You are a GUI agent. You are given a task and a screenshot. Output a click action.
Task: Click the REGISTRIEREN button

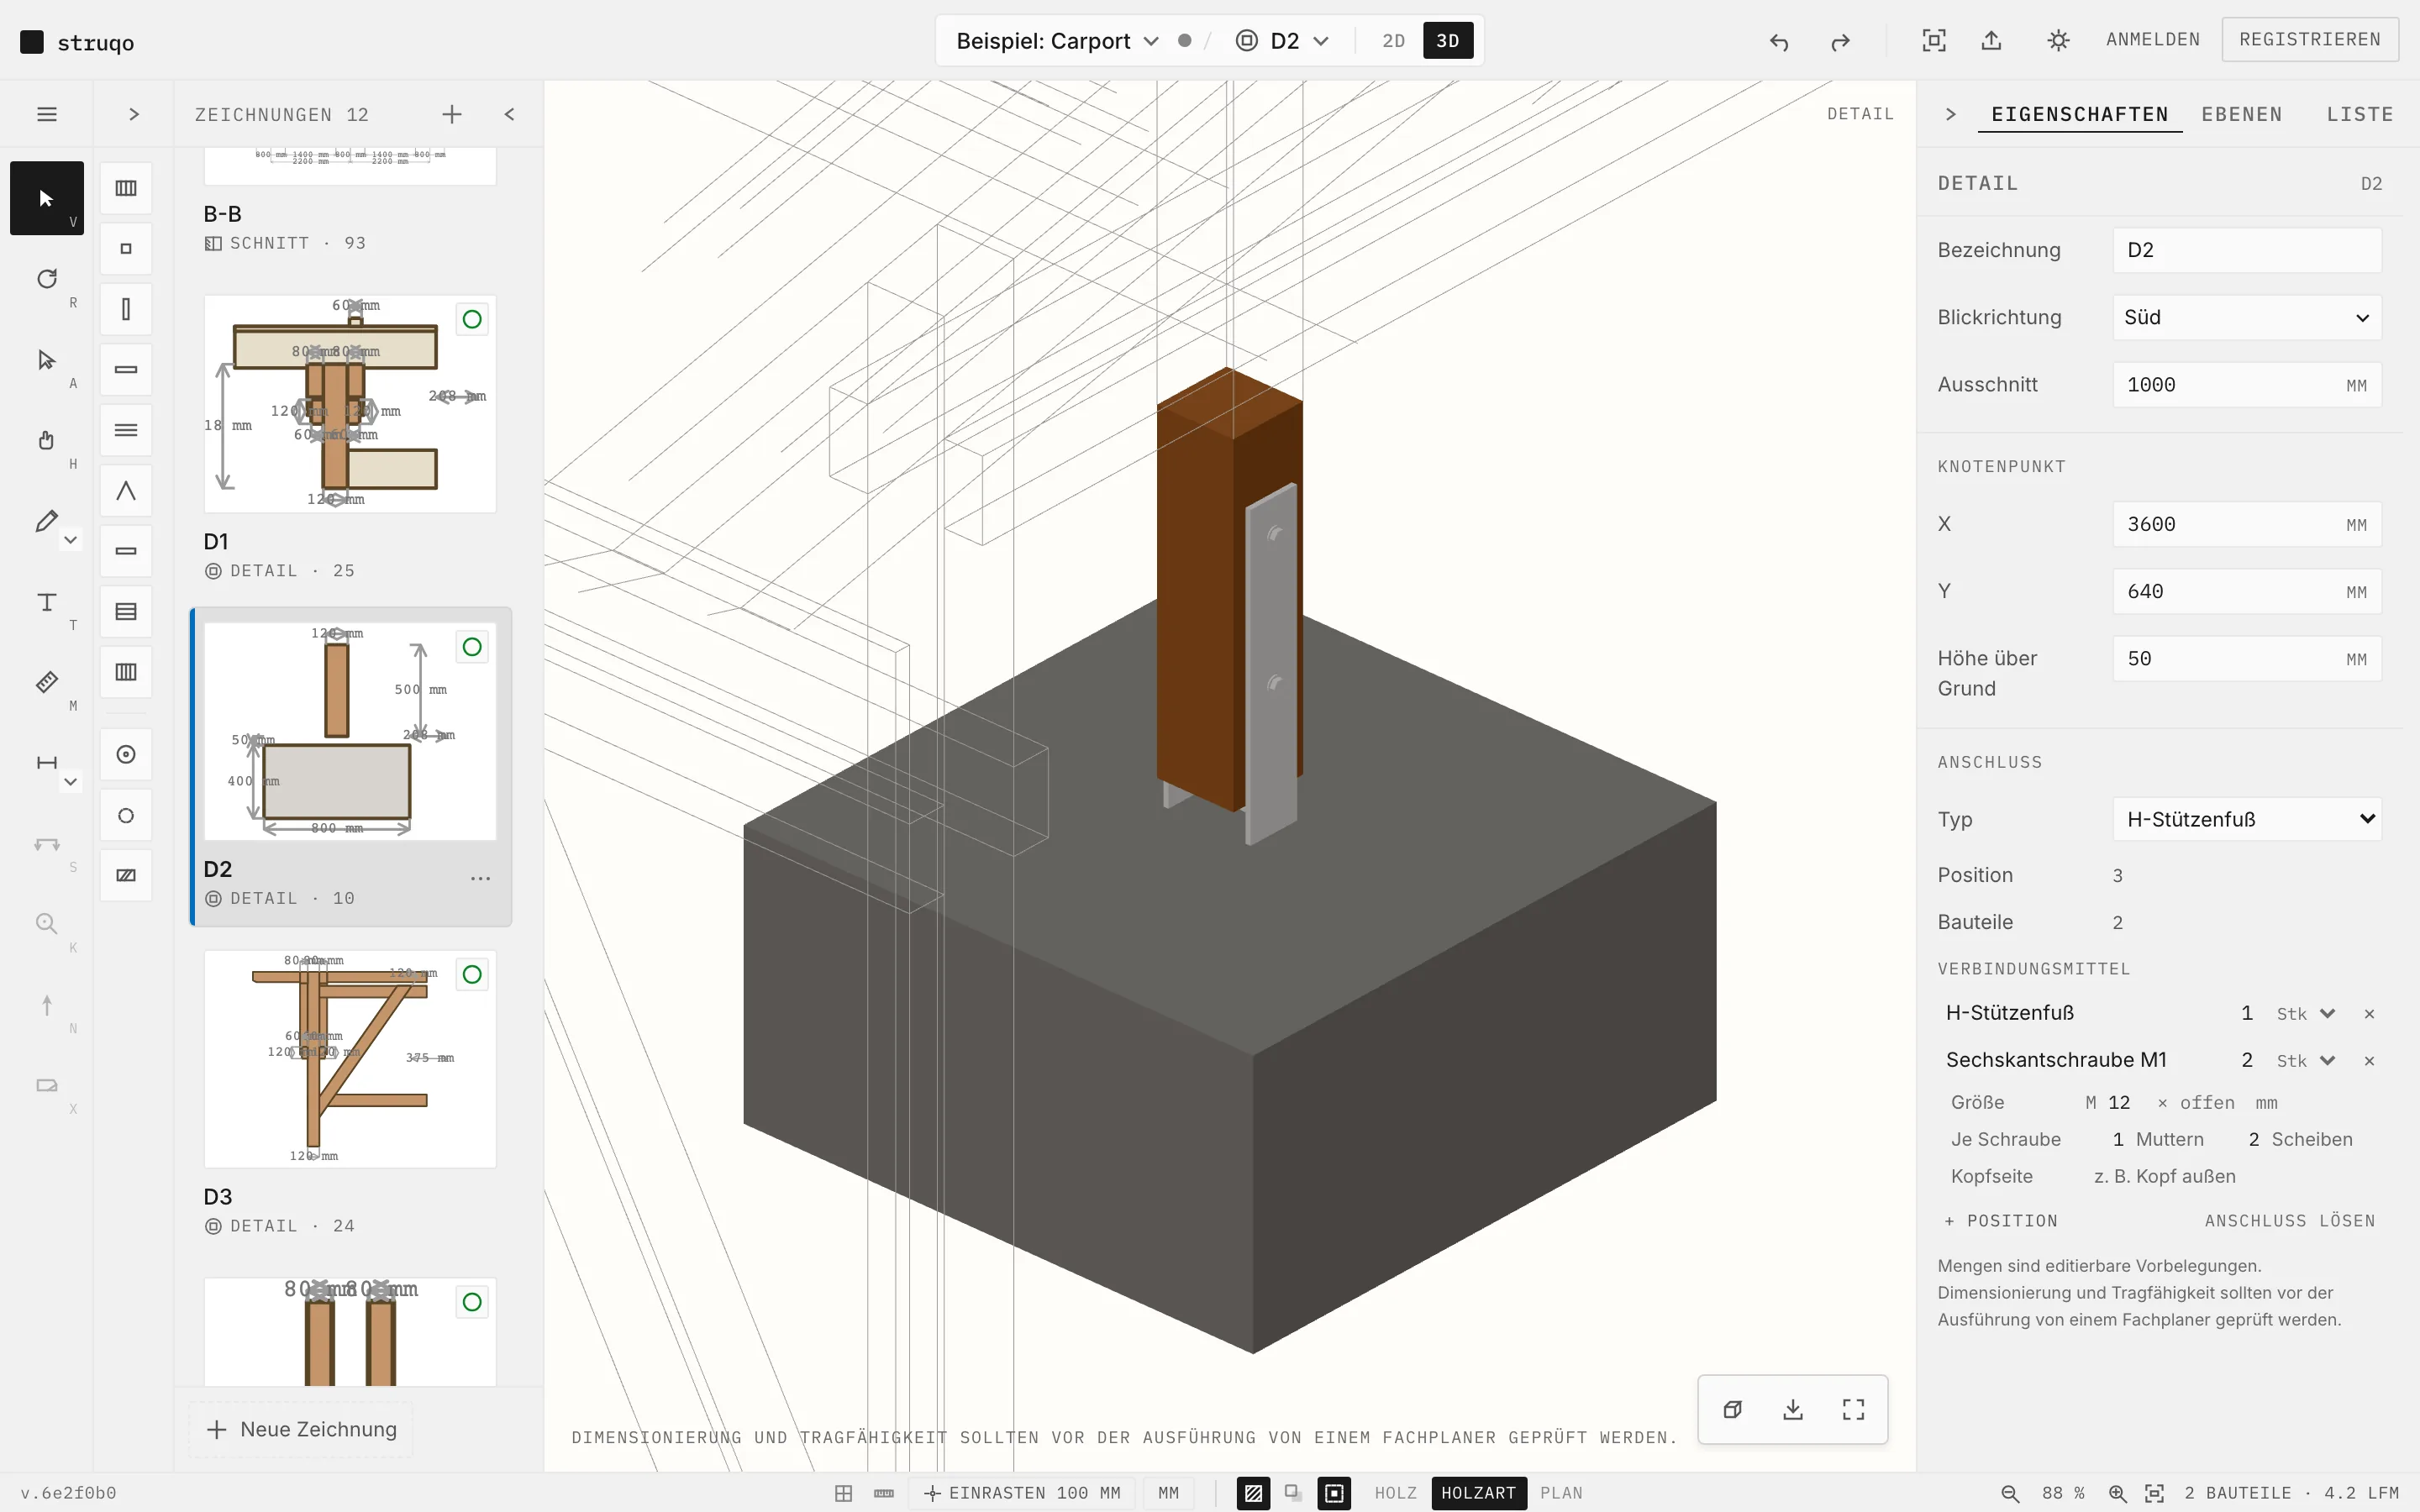pos(2310,40)
